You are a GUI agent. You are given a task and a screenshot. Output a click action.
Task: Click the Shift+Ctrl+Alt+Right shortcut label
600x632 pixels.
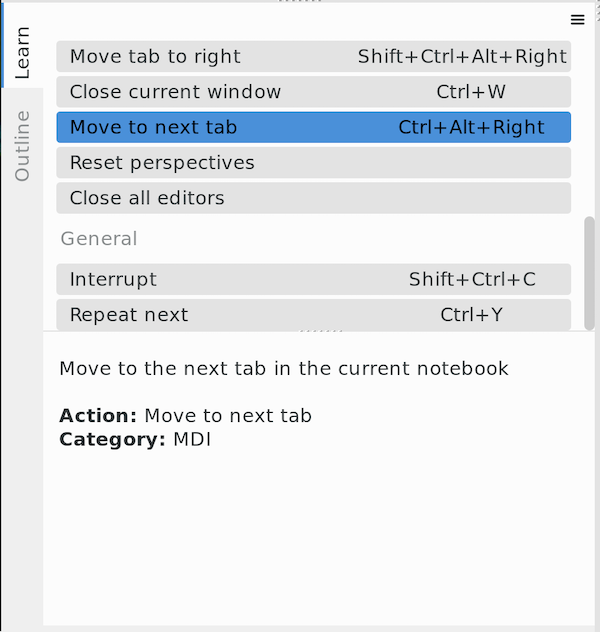click(x=462, y=57)
